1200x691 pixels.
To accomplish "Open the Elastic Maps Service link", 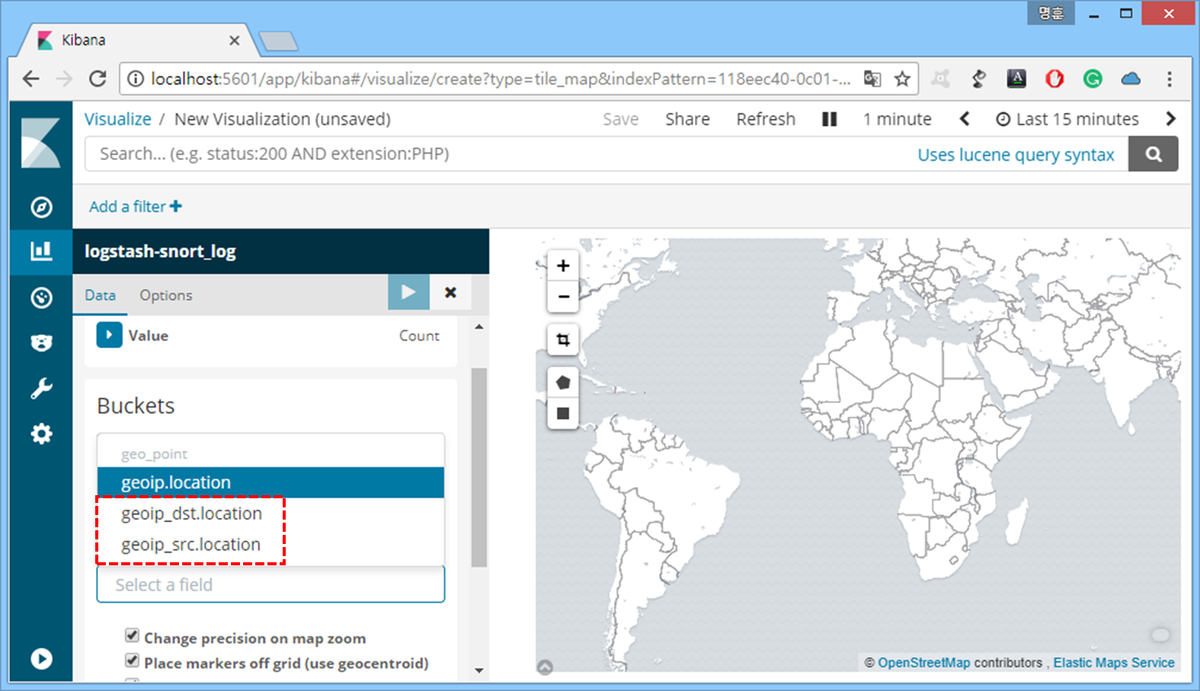I will 1114,662.
